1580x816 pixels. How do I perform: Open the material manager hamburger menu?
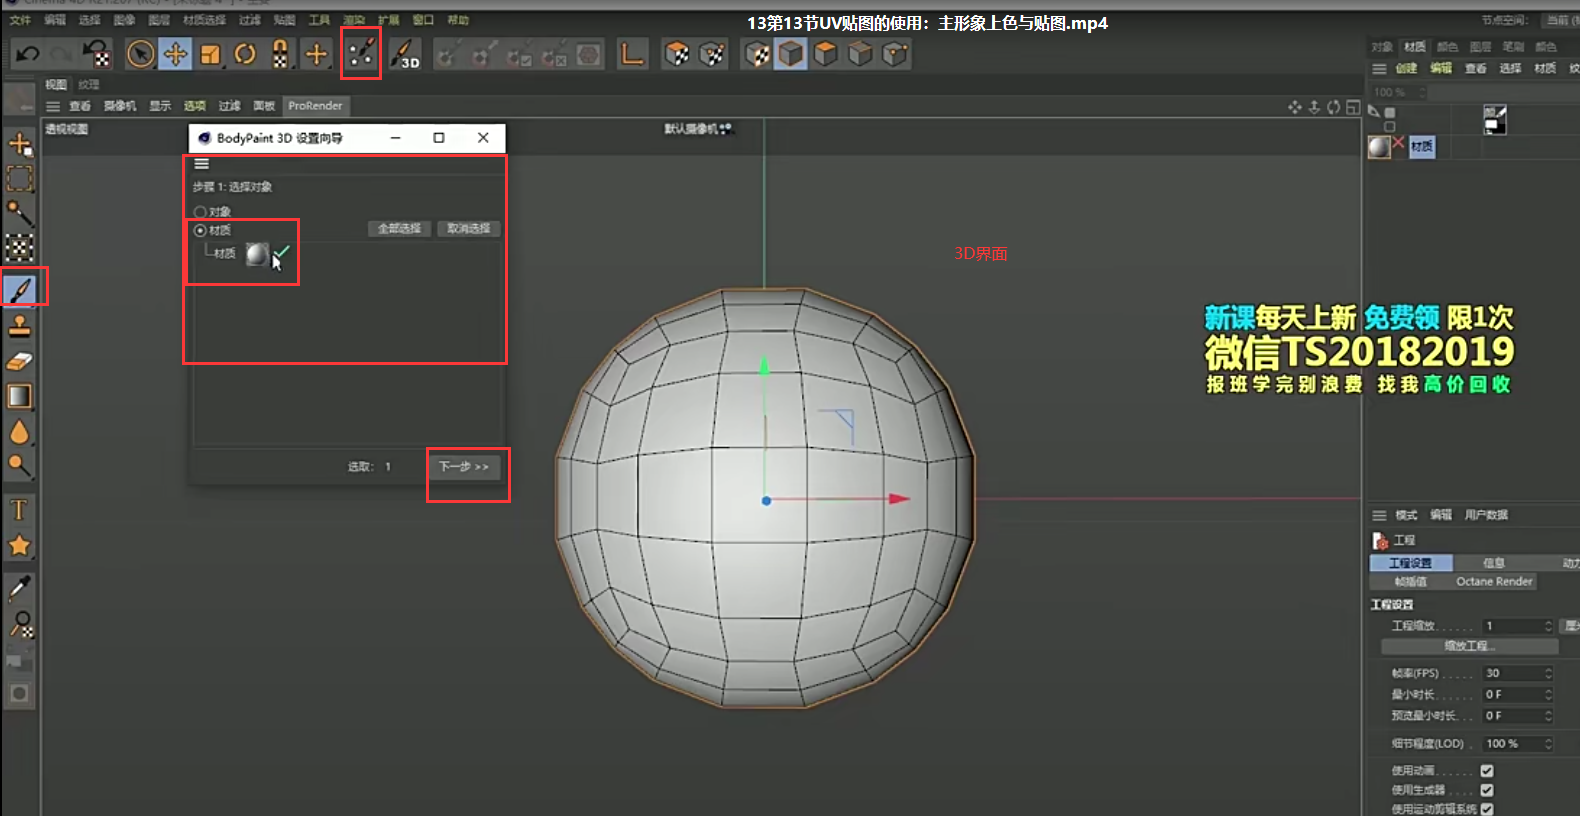tap(1379, 69)
